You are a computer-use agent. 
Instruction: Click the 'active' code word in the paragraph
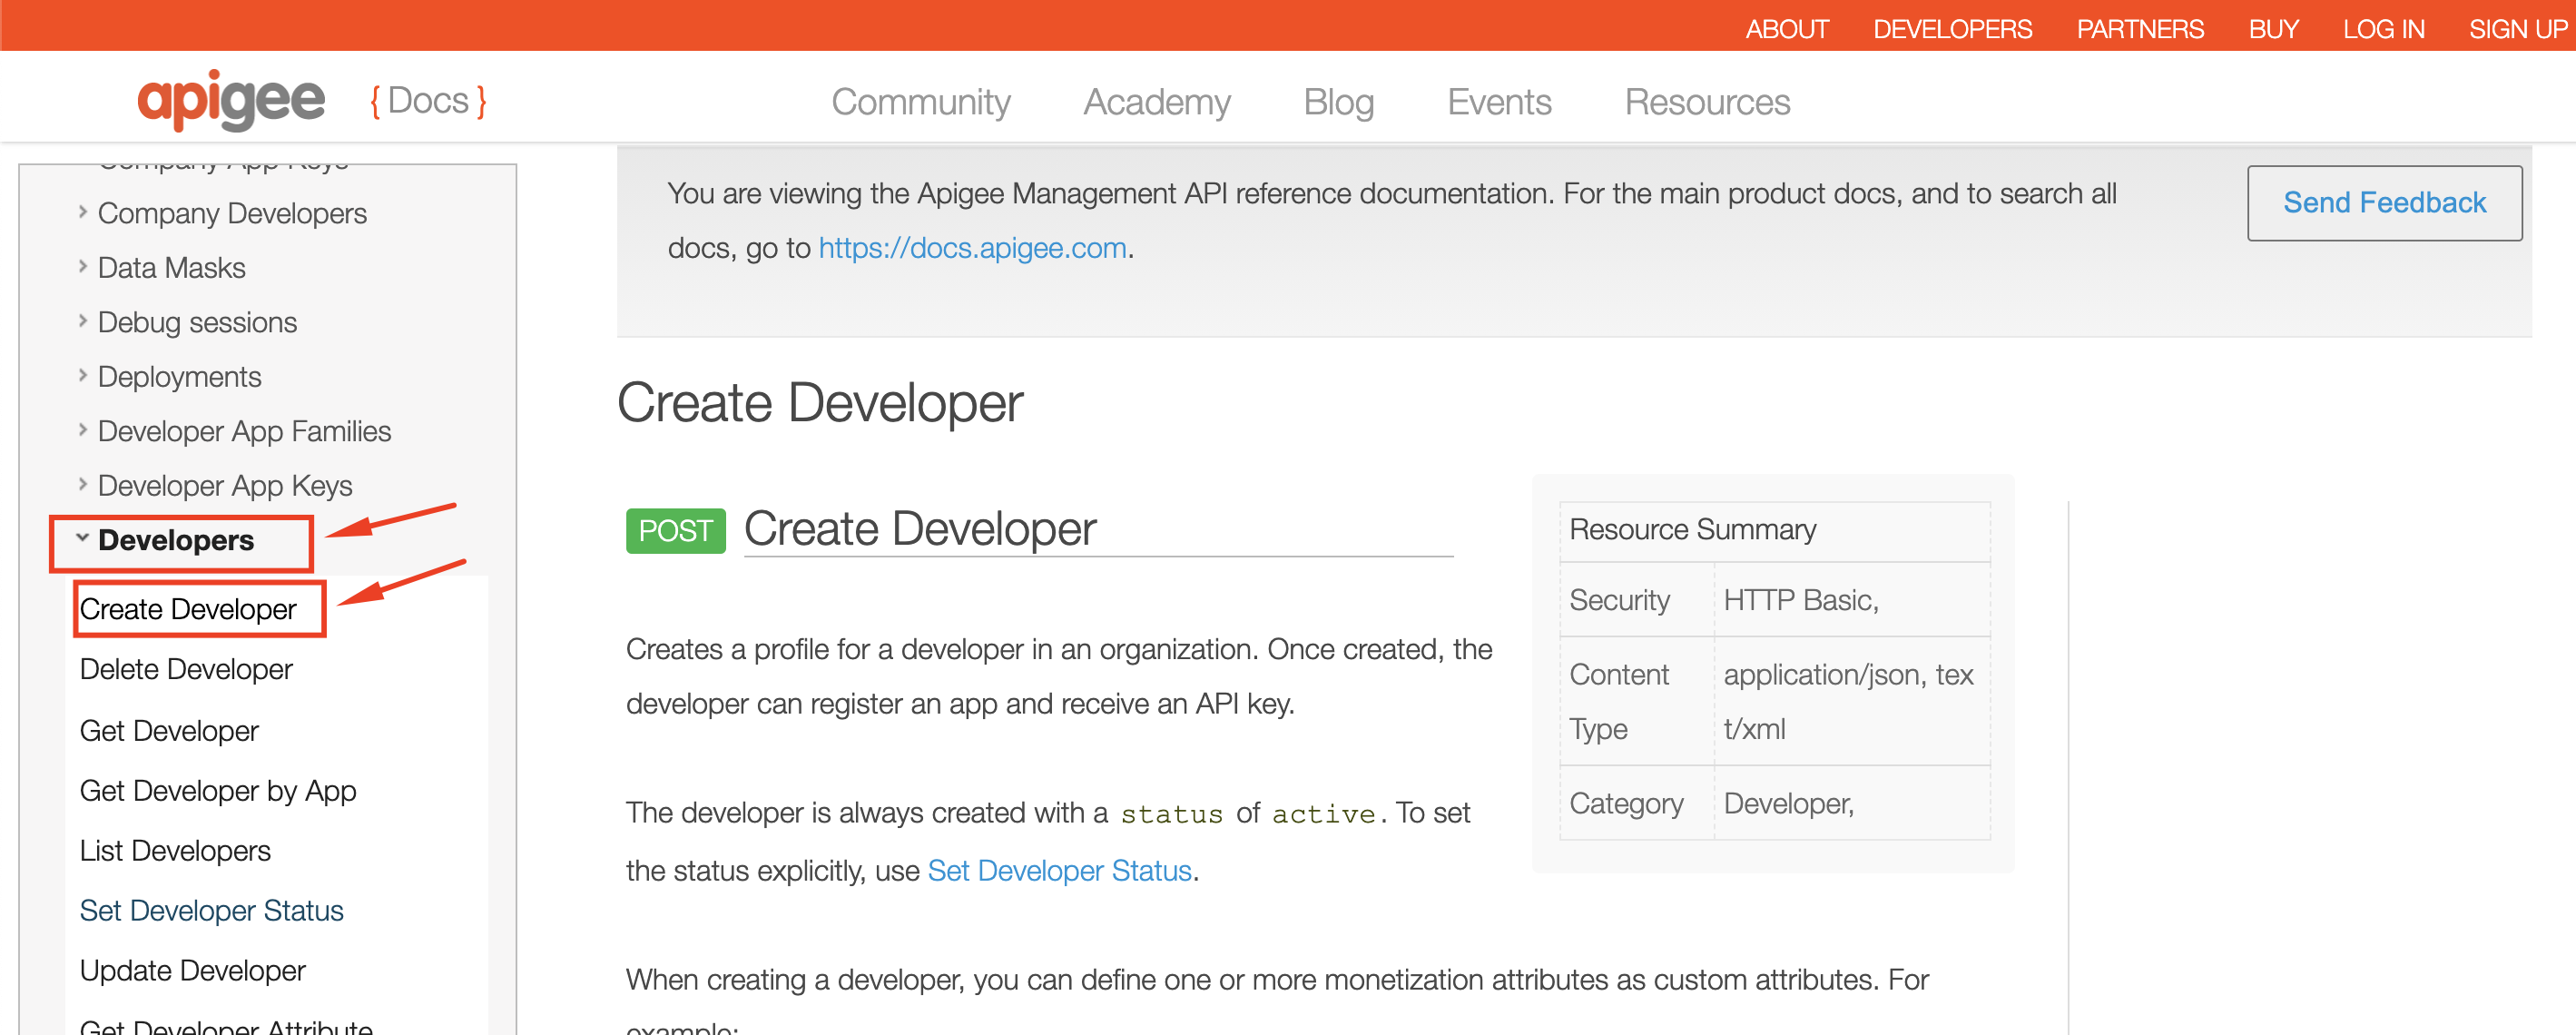(1323, 814)
